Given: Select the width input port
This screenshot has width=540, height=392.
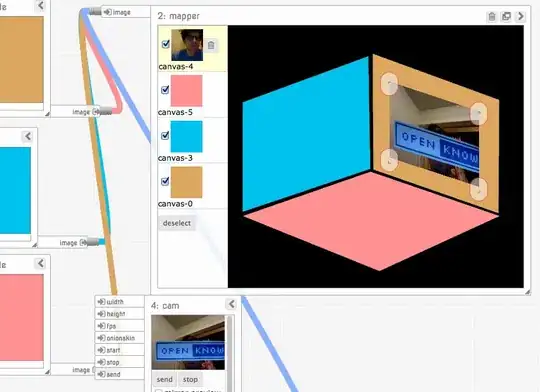Looking at the screenshot, I should point(120,302).
